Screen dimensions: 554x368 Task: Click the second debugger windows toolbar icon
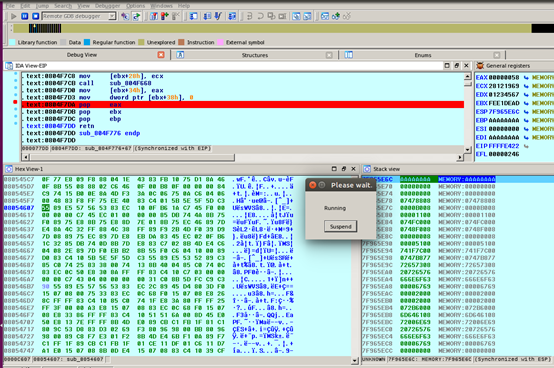coord(307,16)
